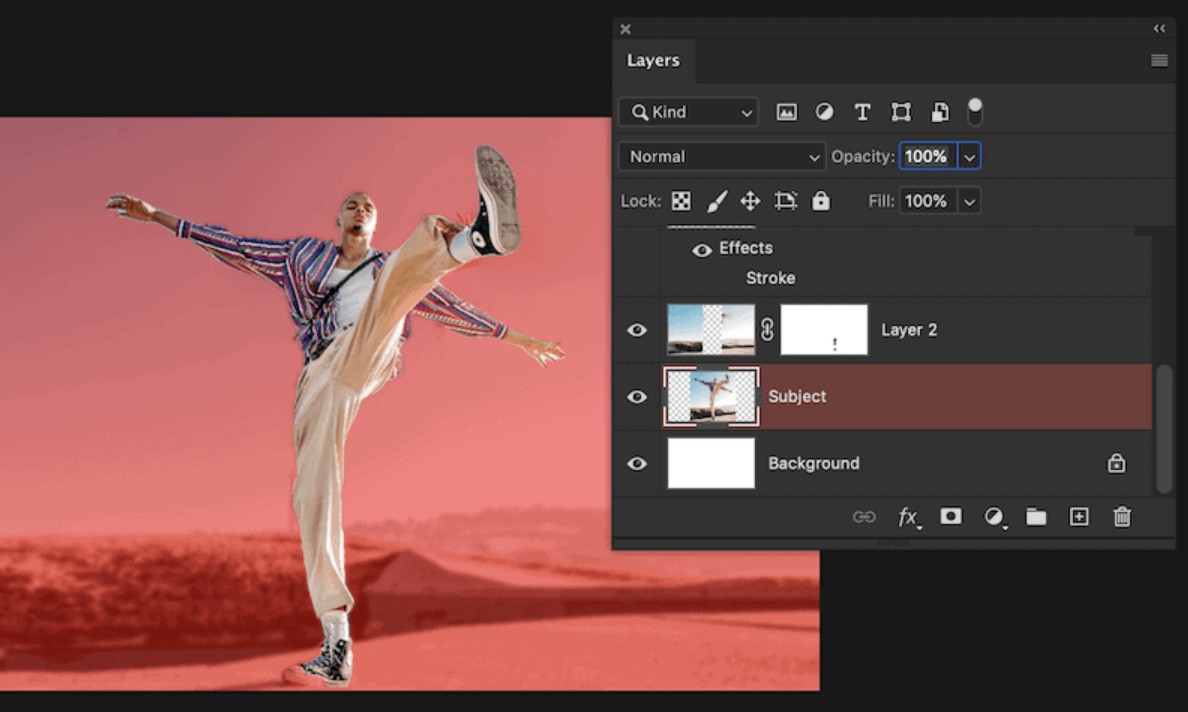Lock position move icon
Viewport: 1188px width, 712px height.
point(750,201)
